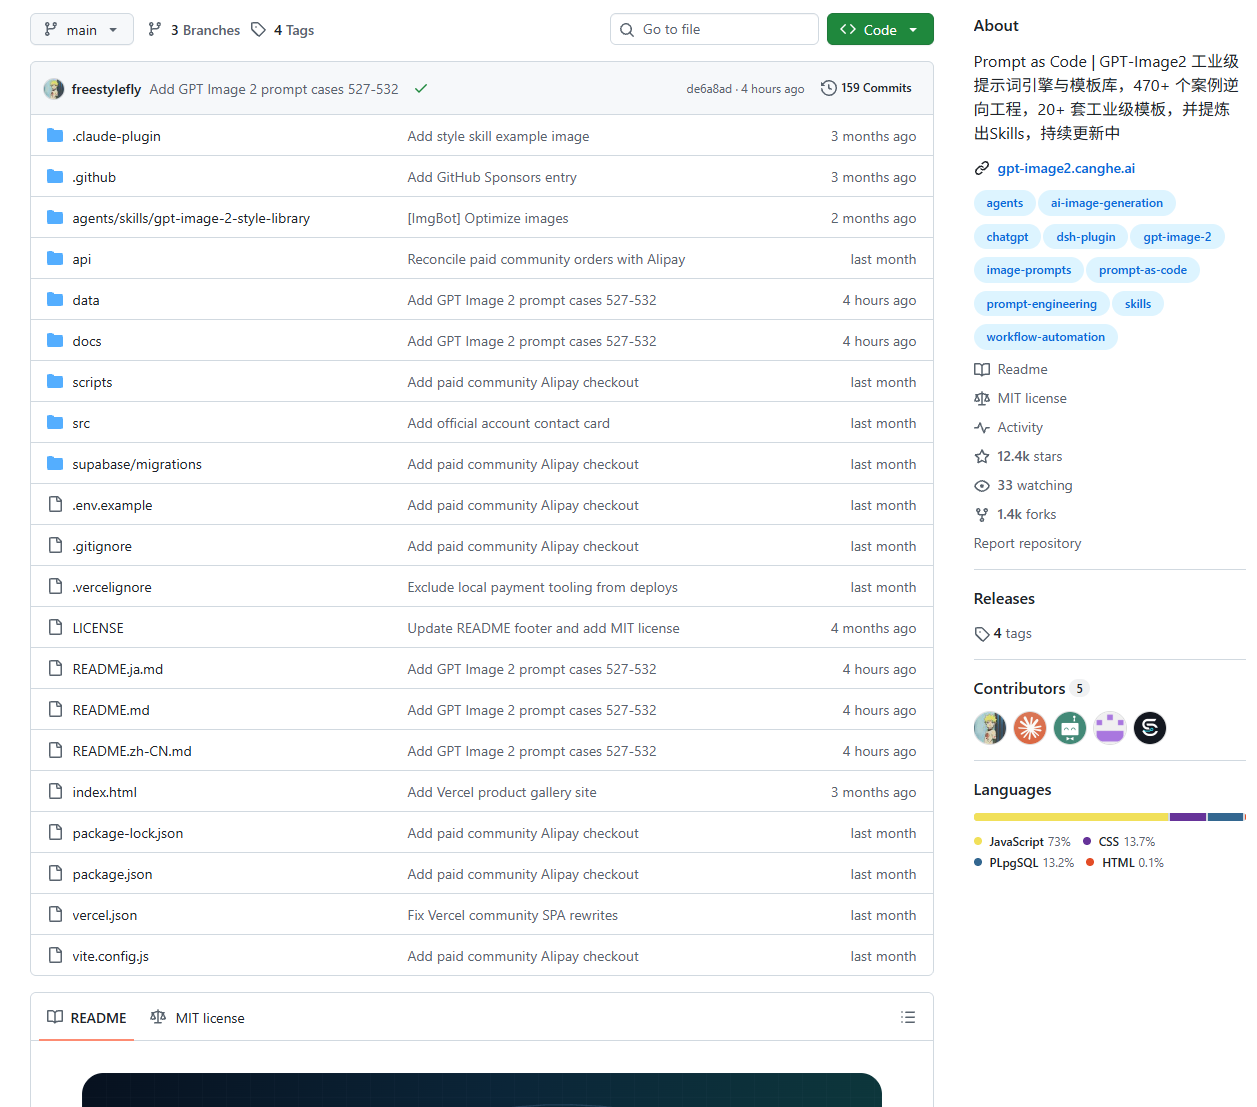
Task: Click the data folder icon
Action: (55, 300)
